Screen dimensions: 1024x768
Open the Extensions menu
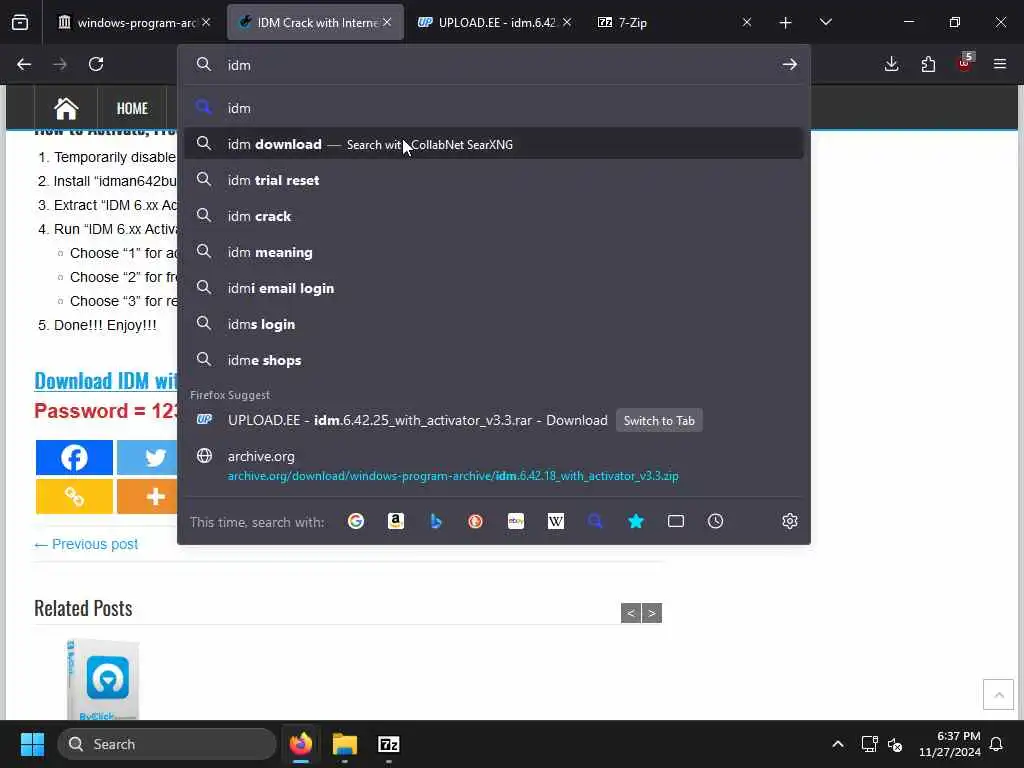928,64
